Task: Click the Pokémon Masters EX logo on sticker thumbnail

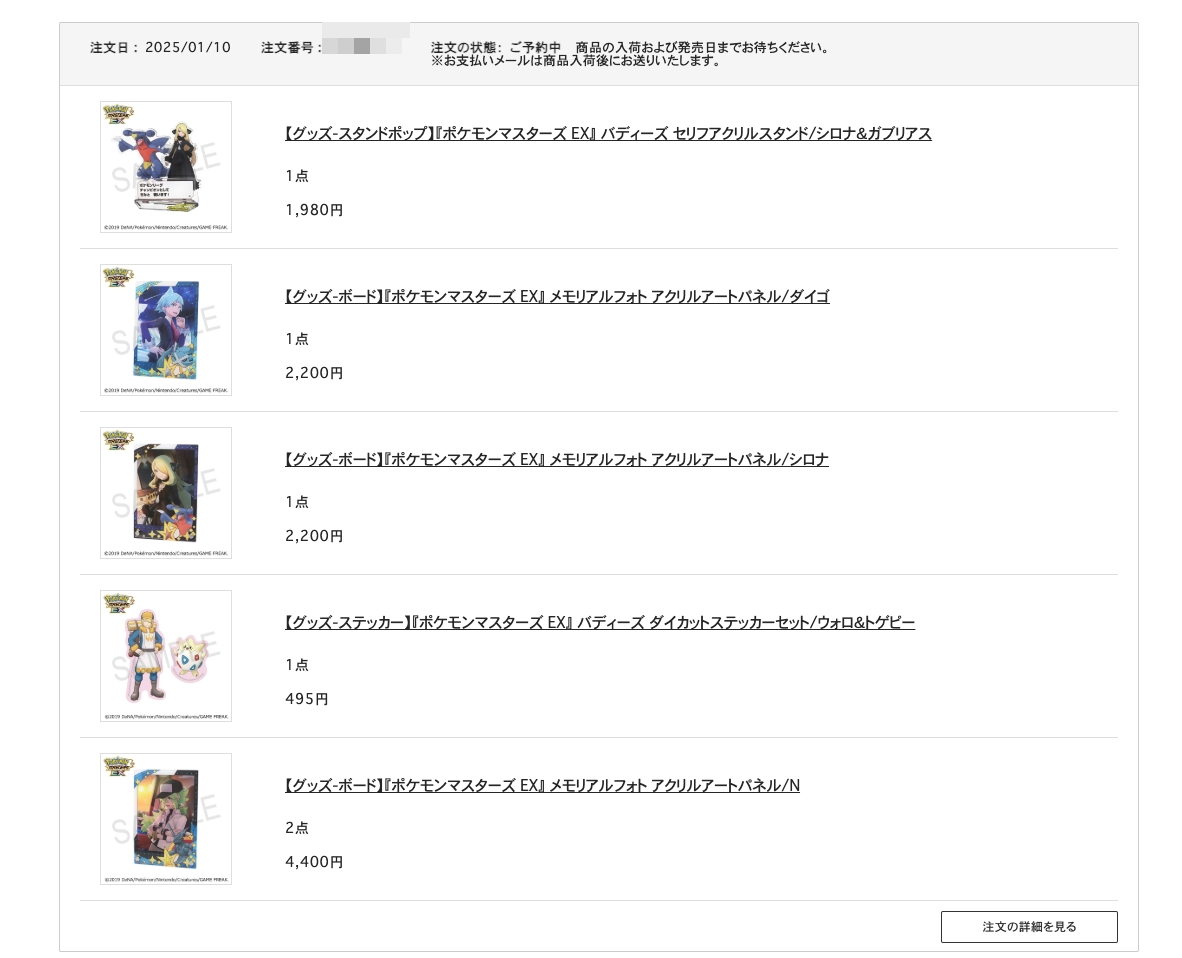Action: (x=118, y=604)
